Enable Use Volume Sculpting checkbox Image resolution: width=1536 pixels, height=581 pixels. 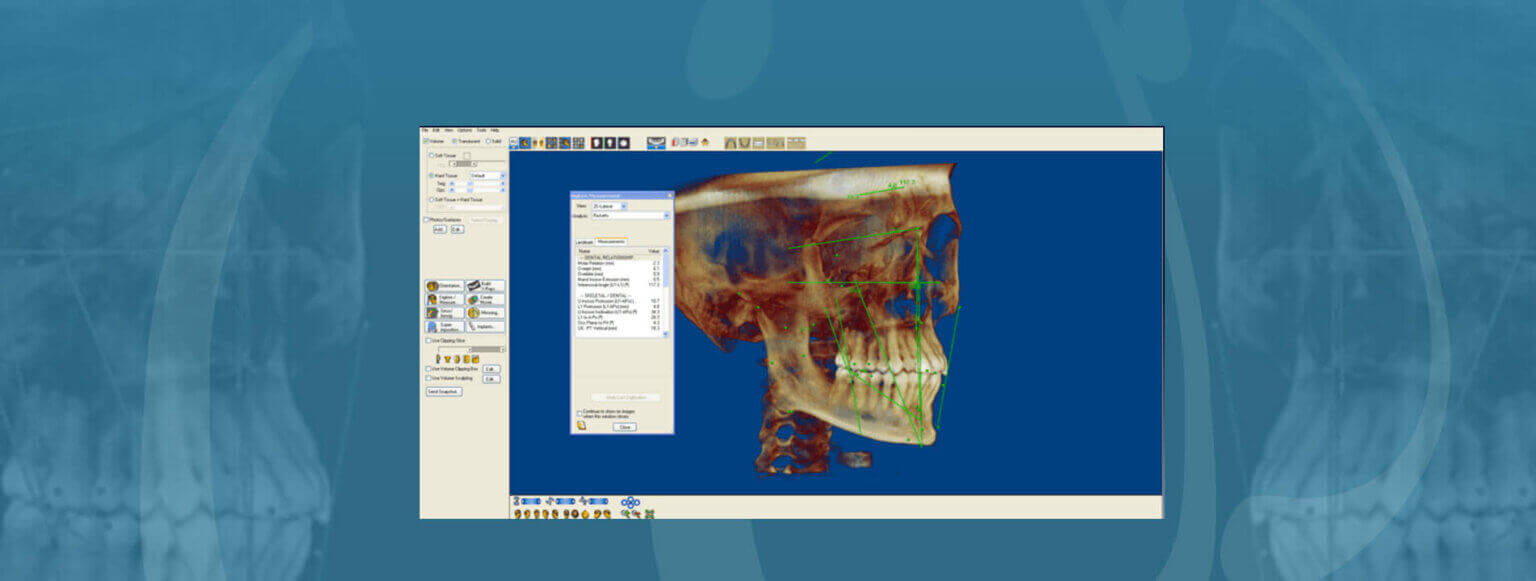pos(429,379)
